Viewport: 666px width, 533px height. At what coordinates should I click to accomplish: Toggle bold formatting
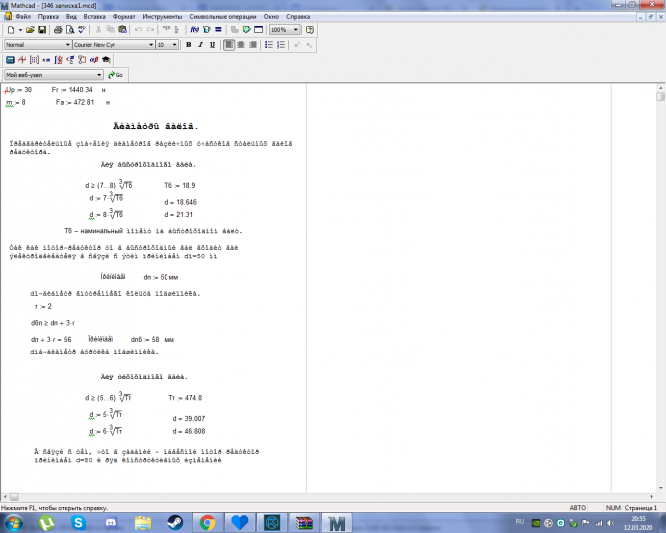click(189, 45)
